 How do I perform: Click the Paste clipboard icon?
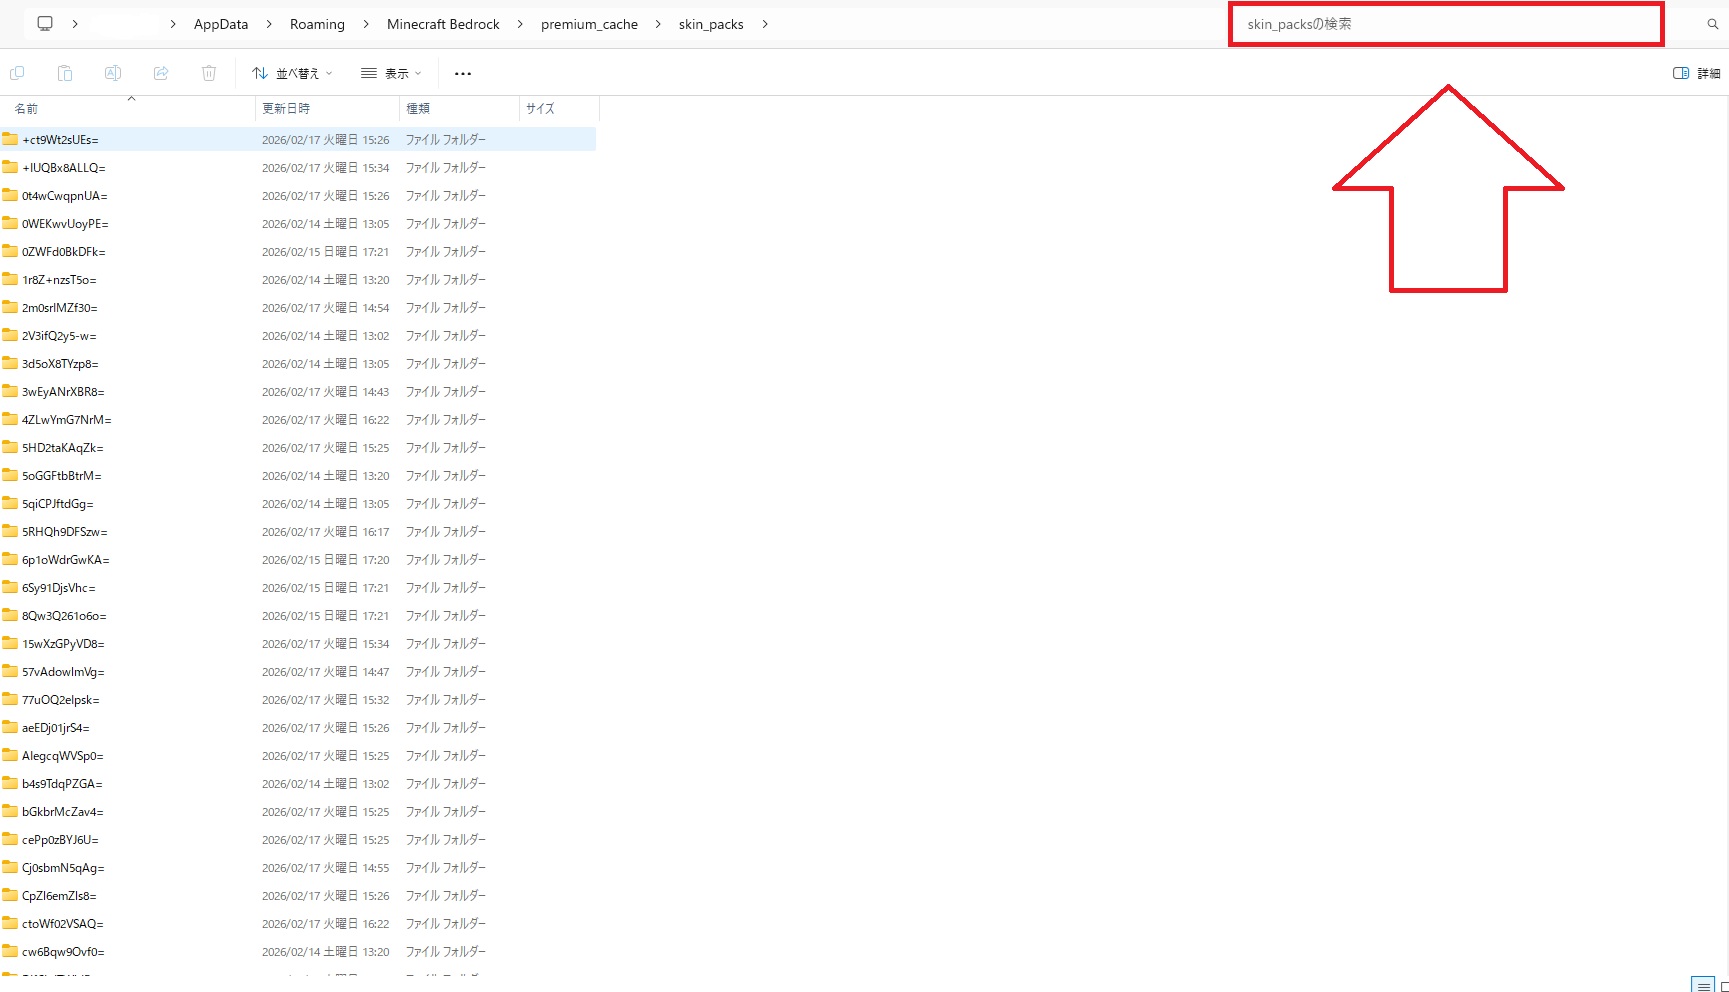(65, 73)
